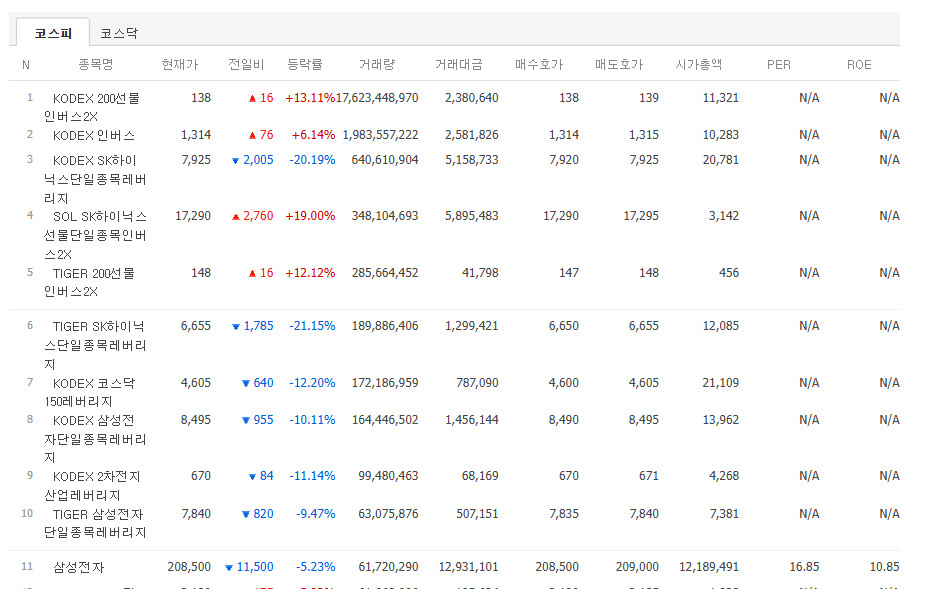The width and height of the screenshot is (931, 589).
Task: Open SOL SK하이닉스선물단일종목인버스2X link
Action: point(95,235)
